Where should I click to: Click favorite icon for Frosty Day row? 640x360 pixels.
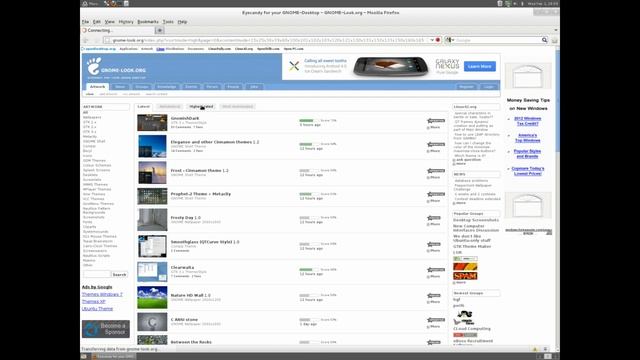click(433, 218)
